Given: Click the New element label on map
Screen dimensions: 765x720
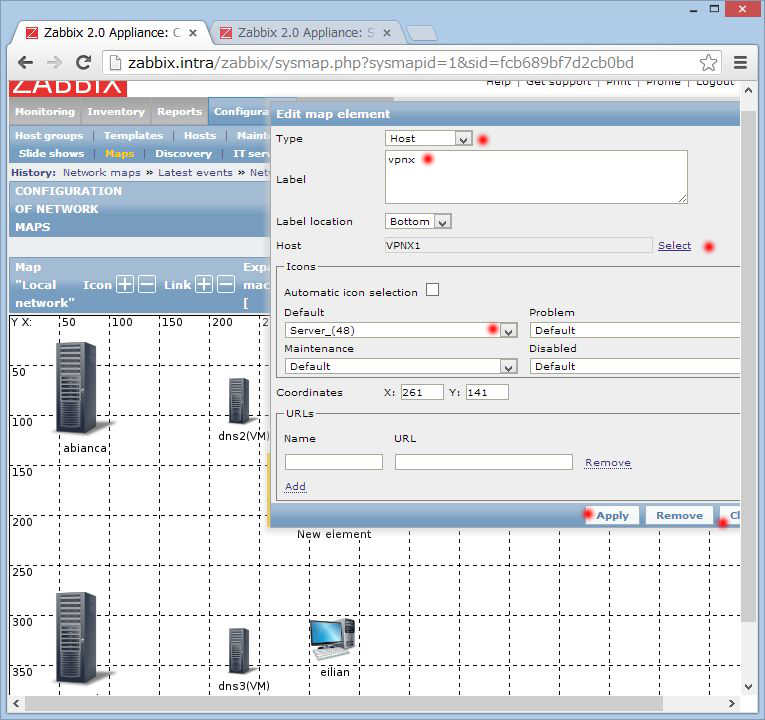Looking at the screenshot, I should (334, 534).
